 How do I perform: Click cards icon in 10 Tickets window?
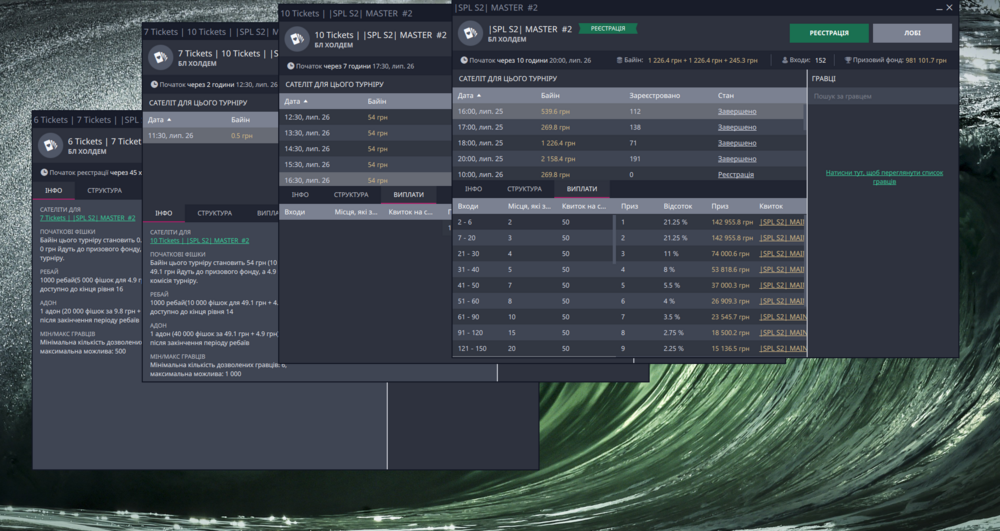coord(297,40)
